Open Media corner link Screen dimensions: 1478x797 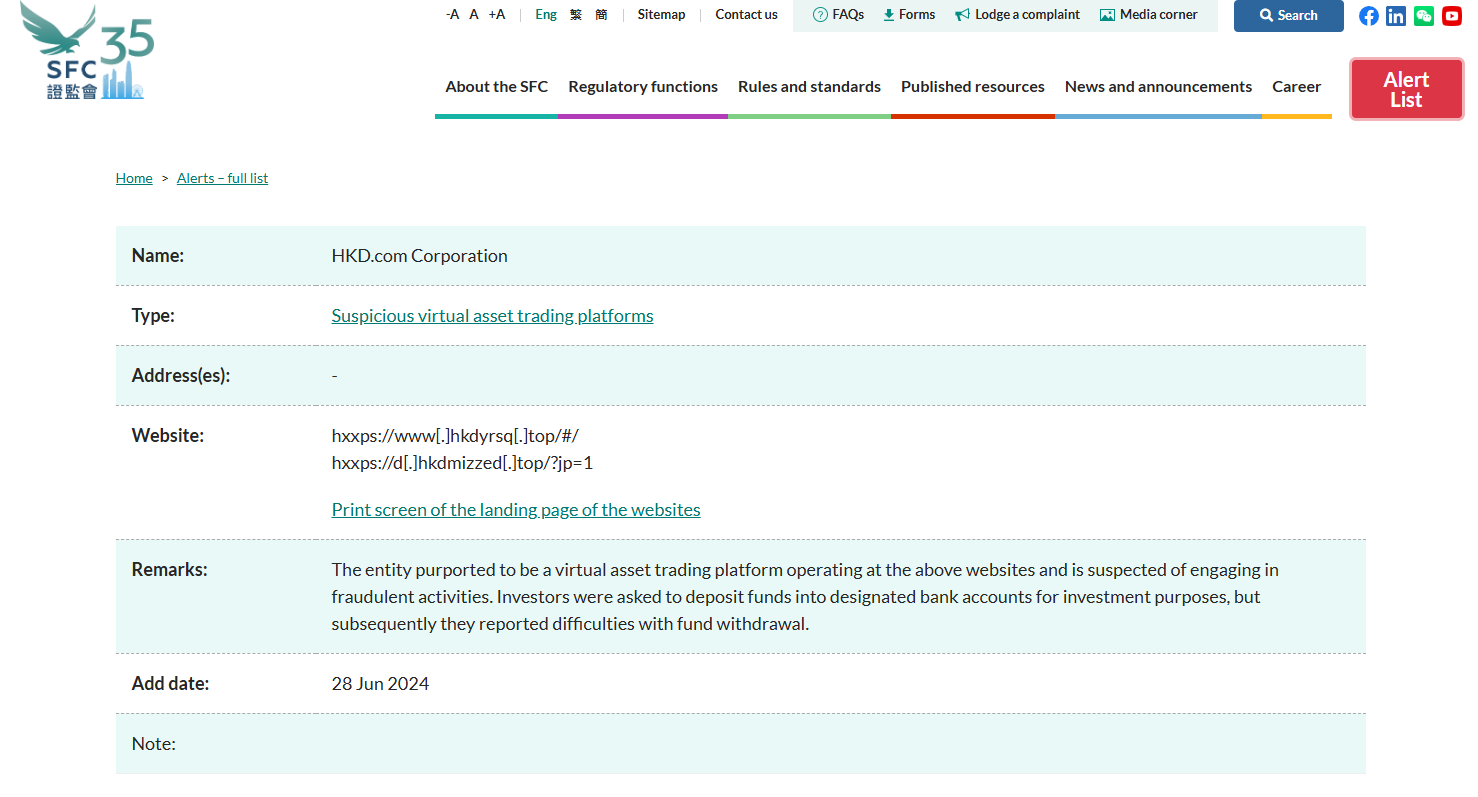point(1148,15)
